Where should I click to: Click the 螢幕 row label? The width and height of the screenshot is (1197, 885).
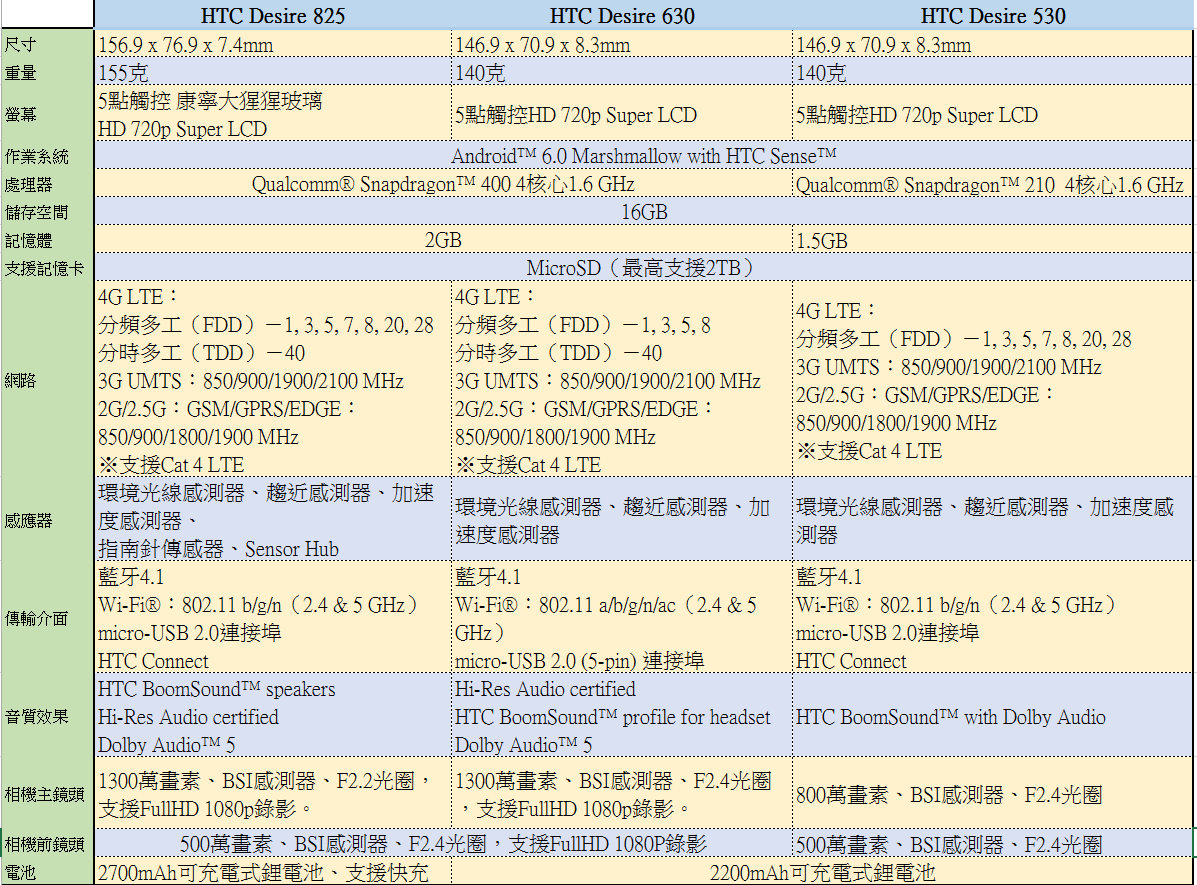point(47,115)
